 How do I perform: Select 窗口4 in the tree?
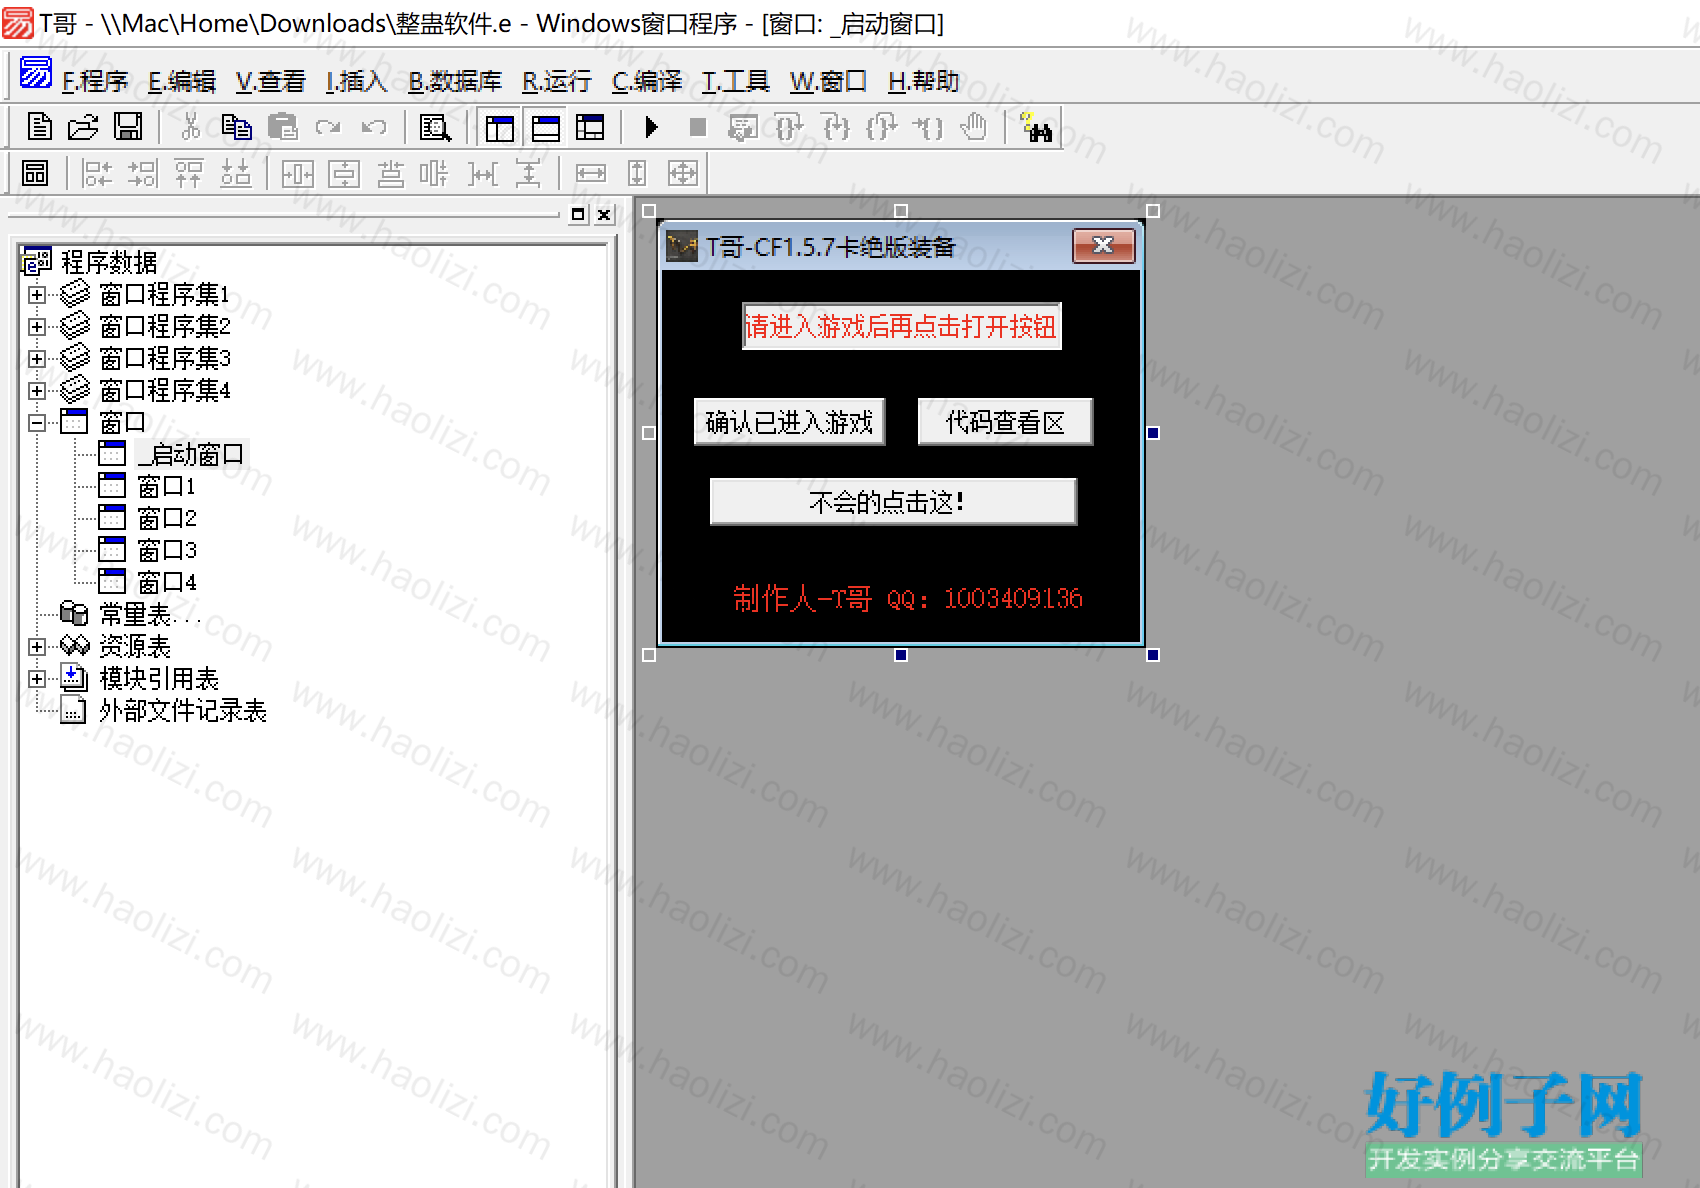[x=167, y=583]
